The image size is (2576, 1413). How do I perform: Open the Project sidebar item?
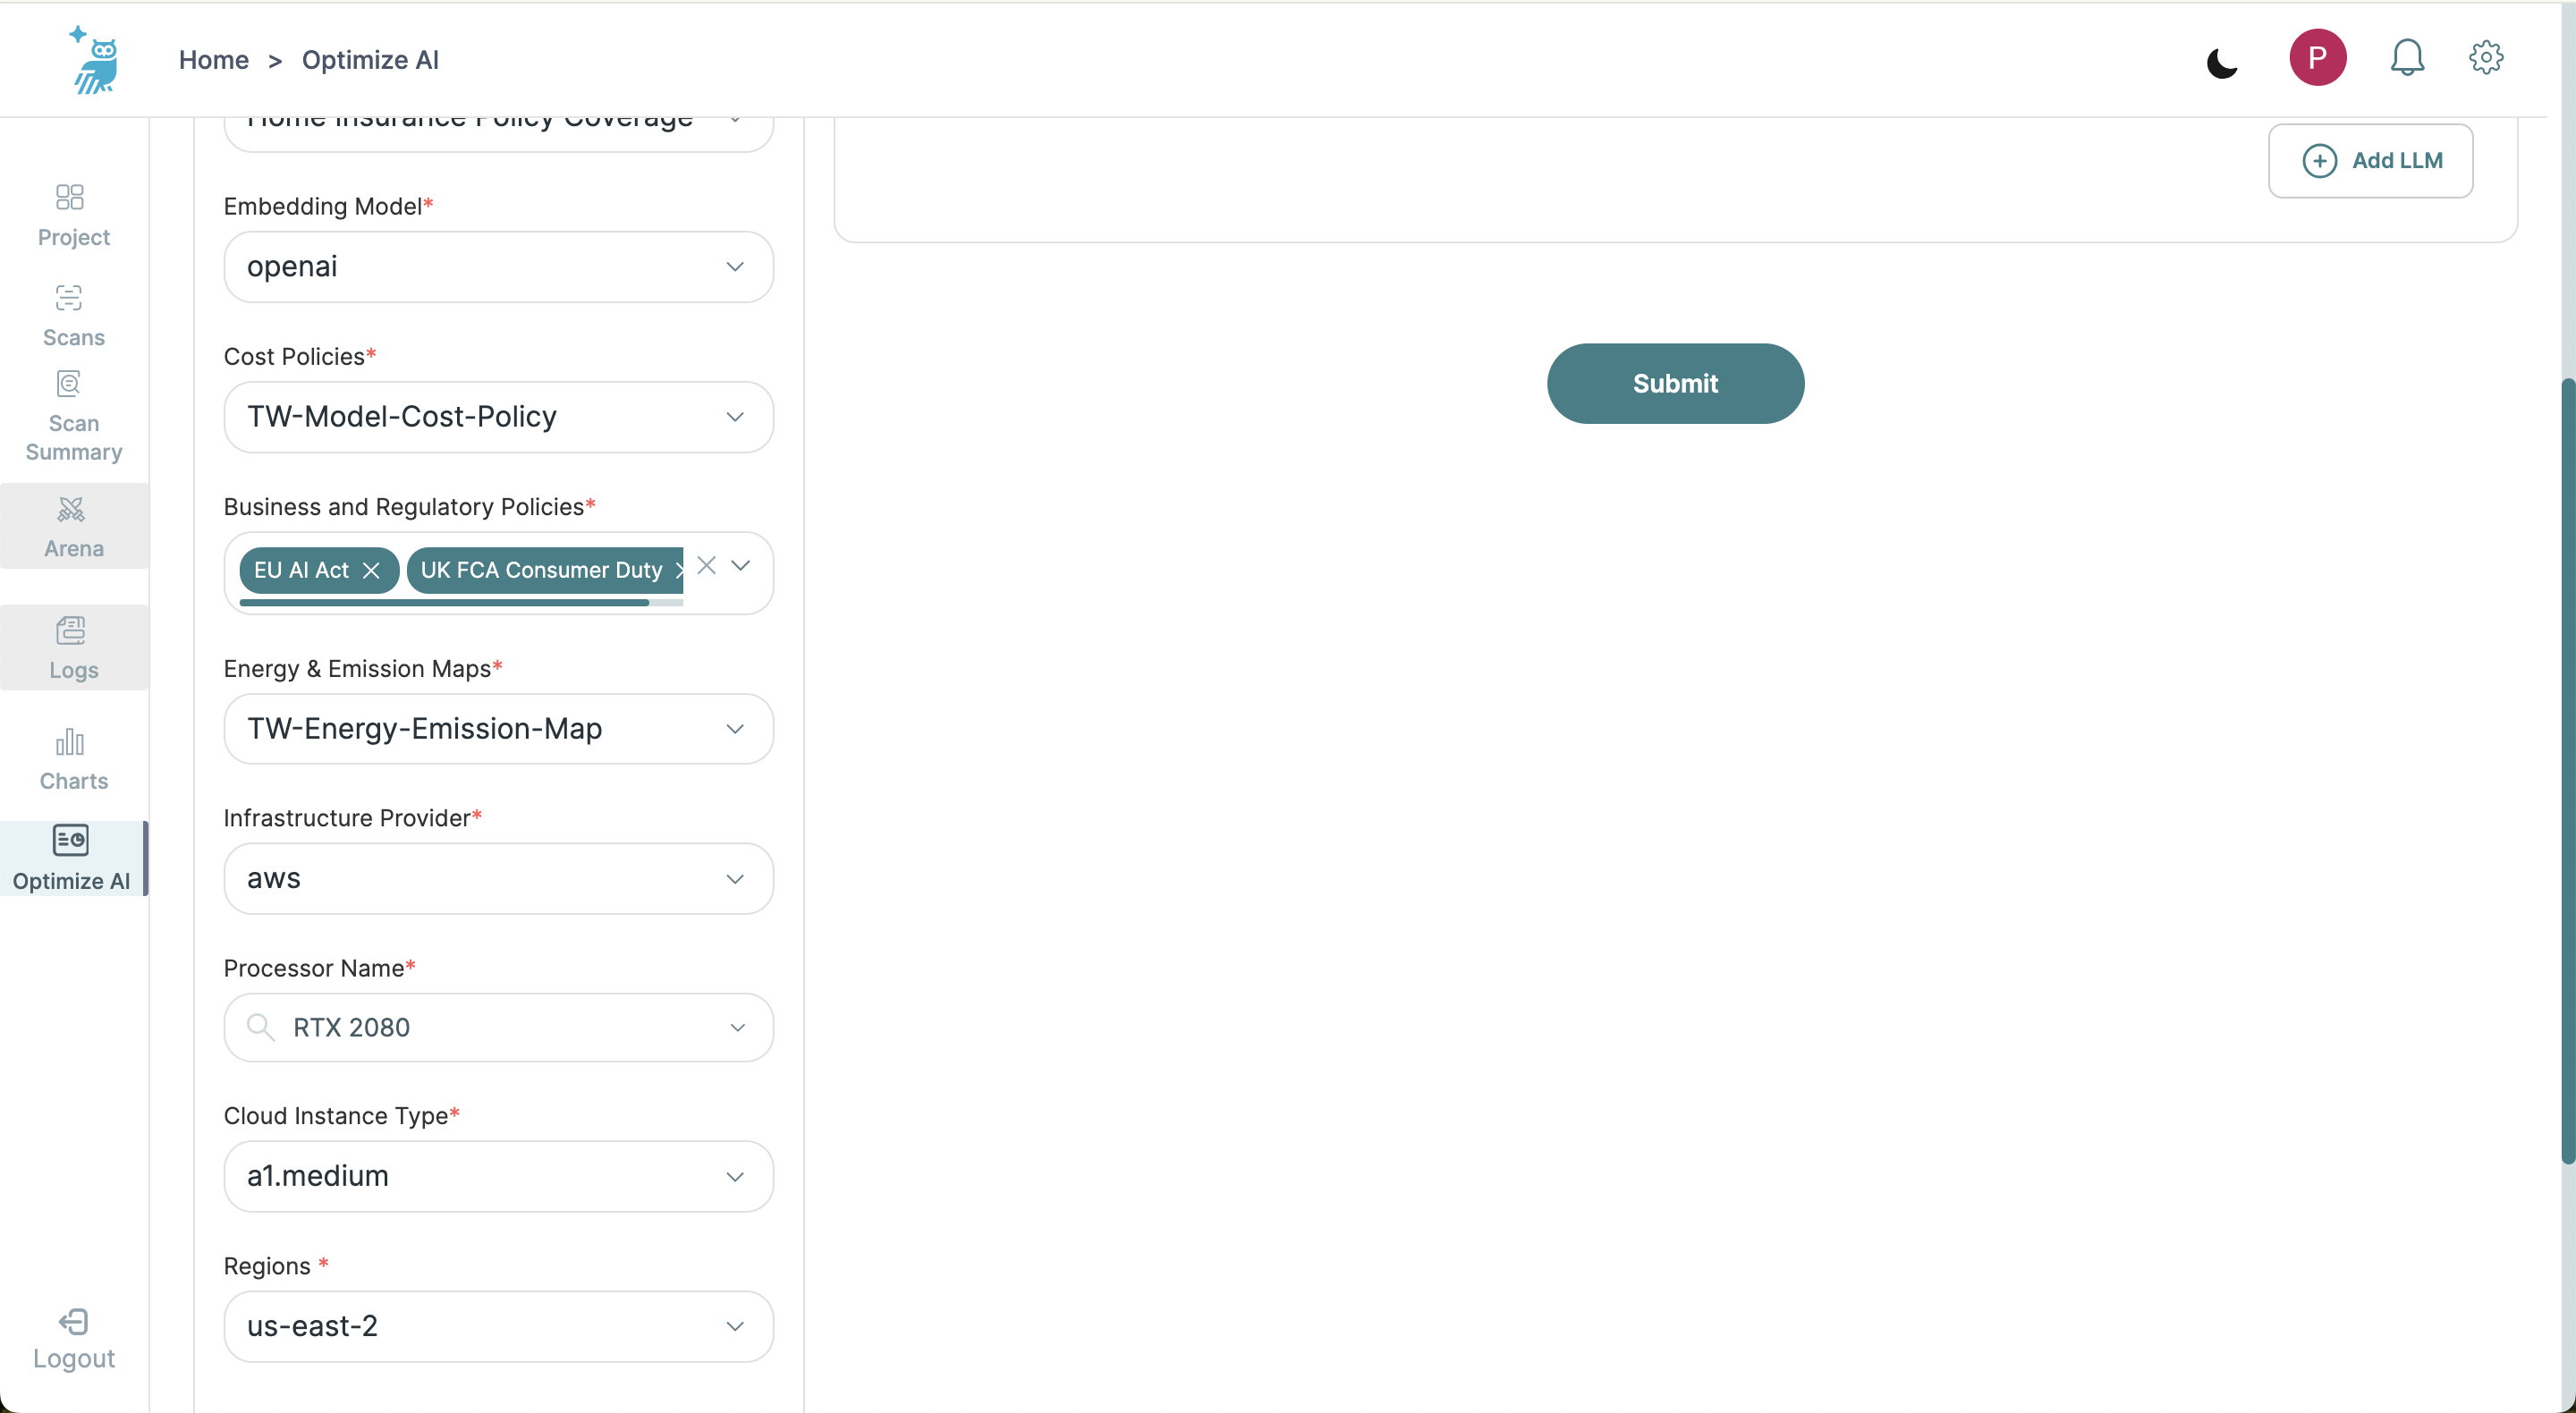pos(74,215)
